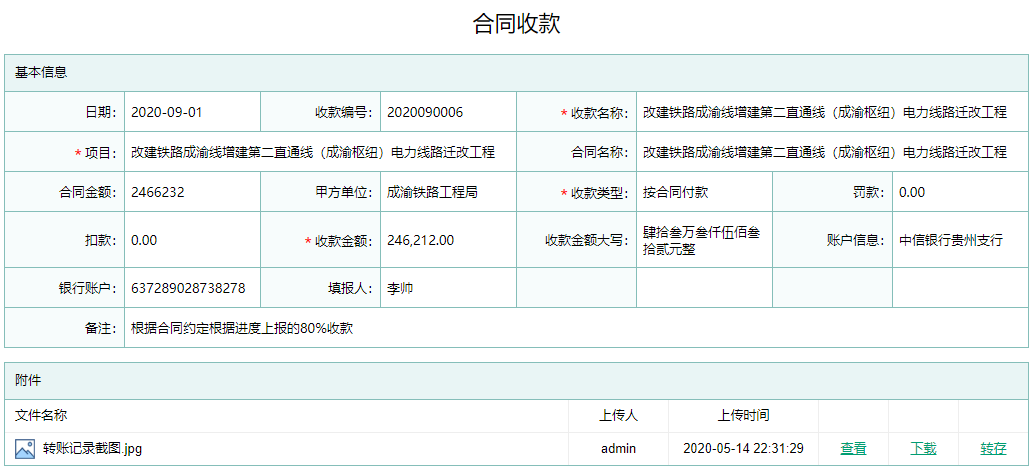Screen dimensions: 1029x469
Task: Click the 日期 field label
Action: 101,112
